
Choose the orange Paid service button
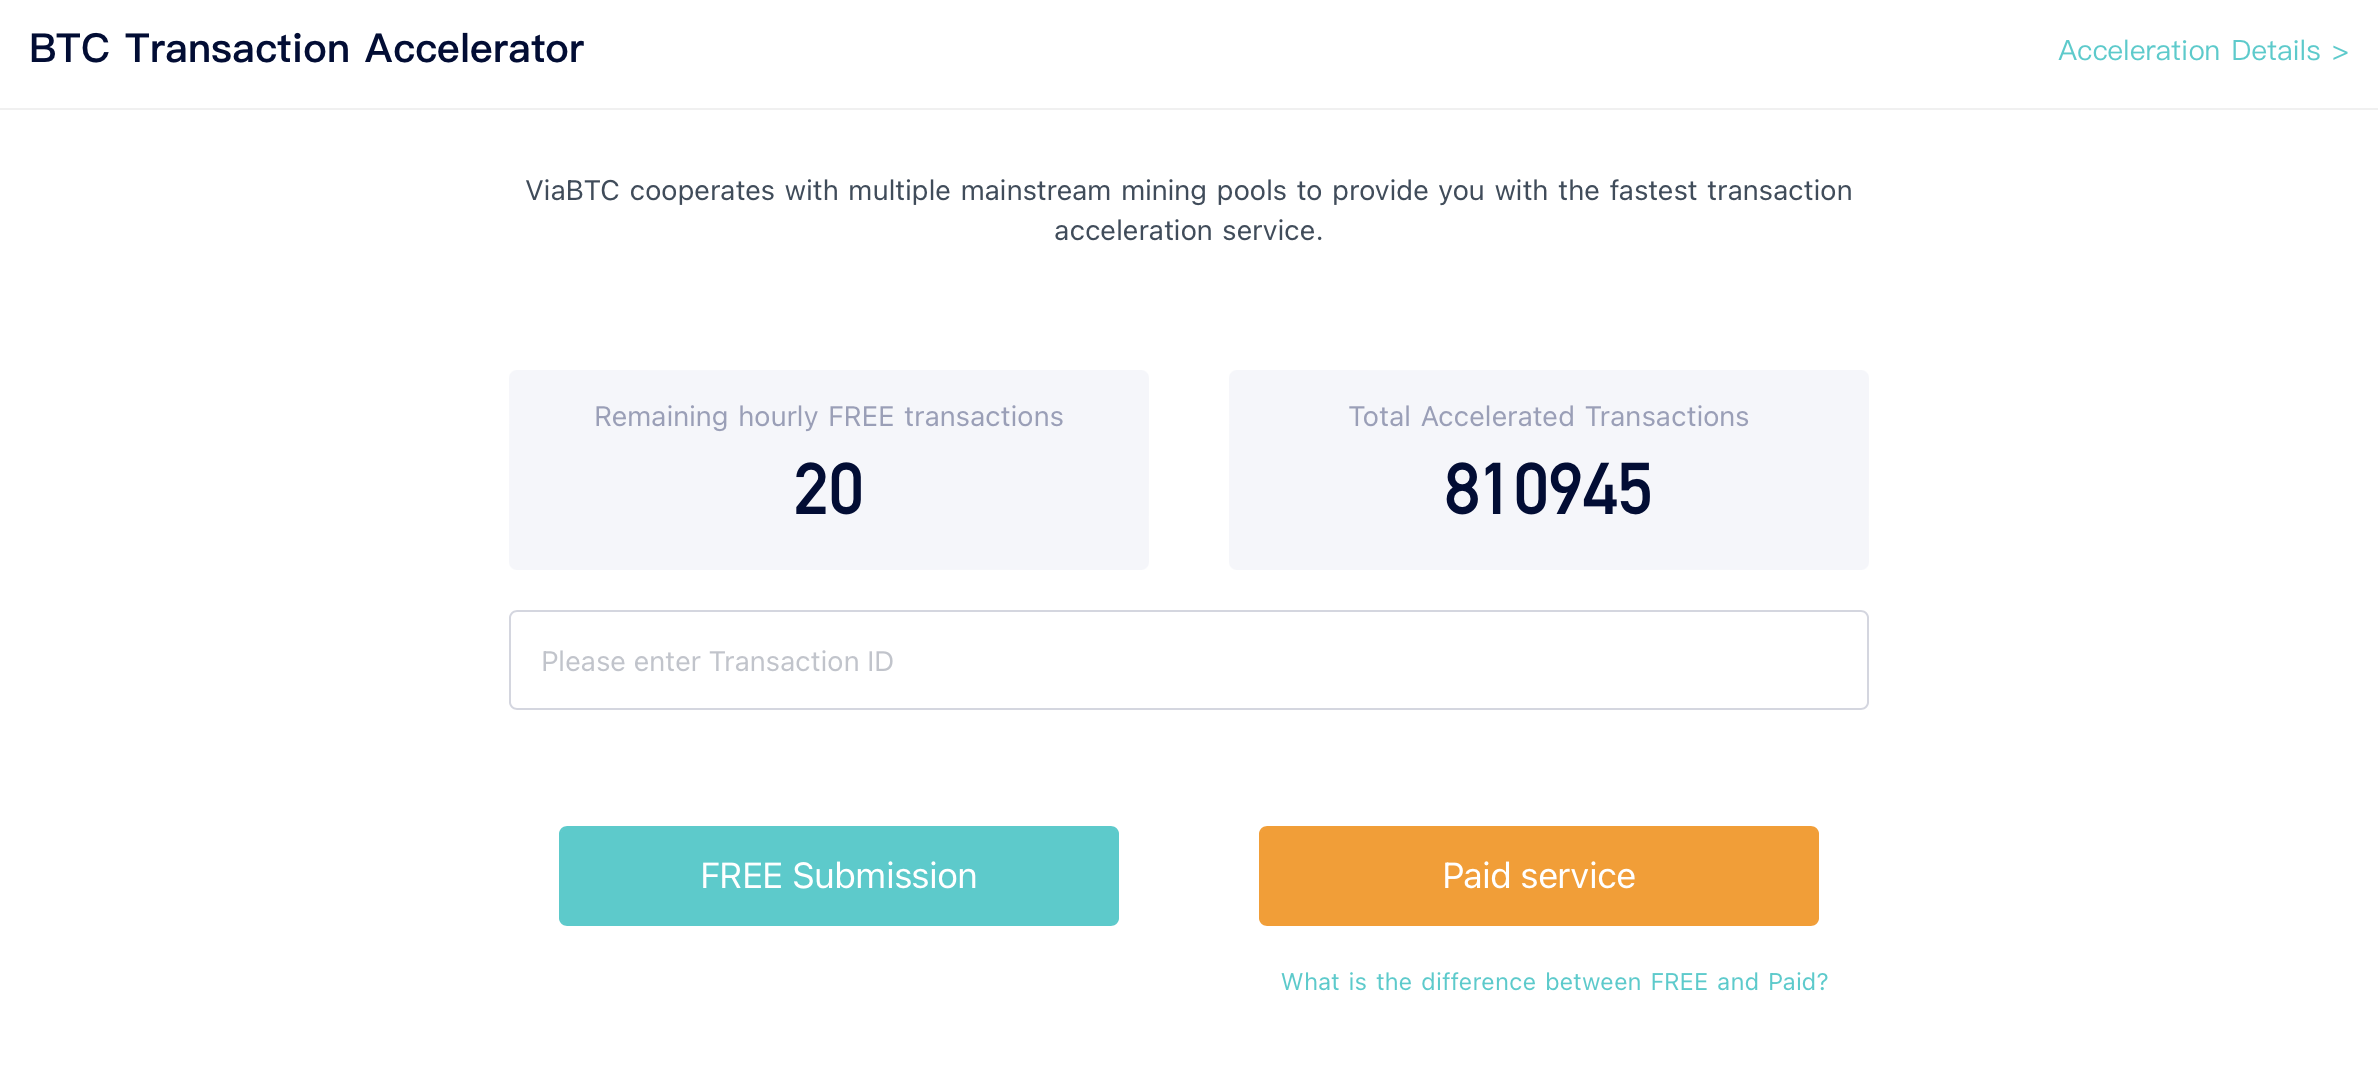(x=1538, y=876)
